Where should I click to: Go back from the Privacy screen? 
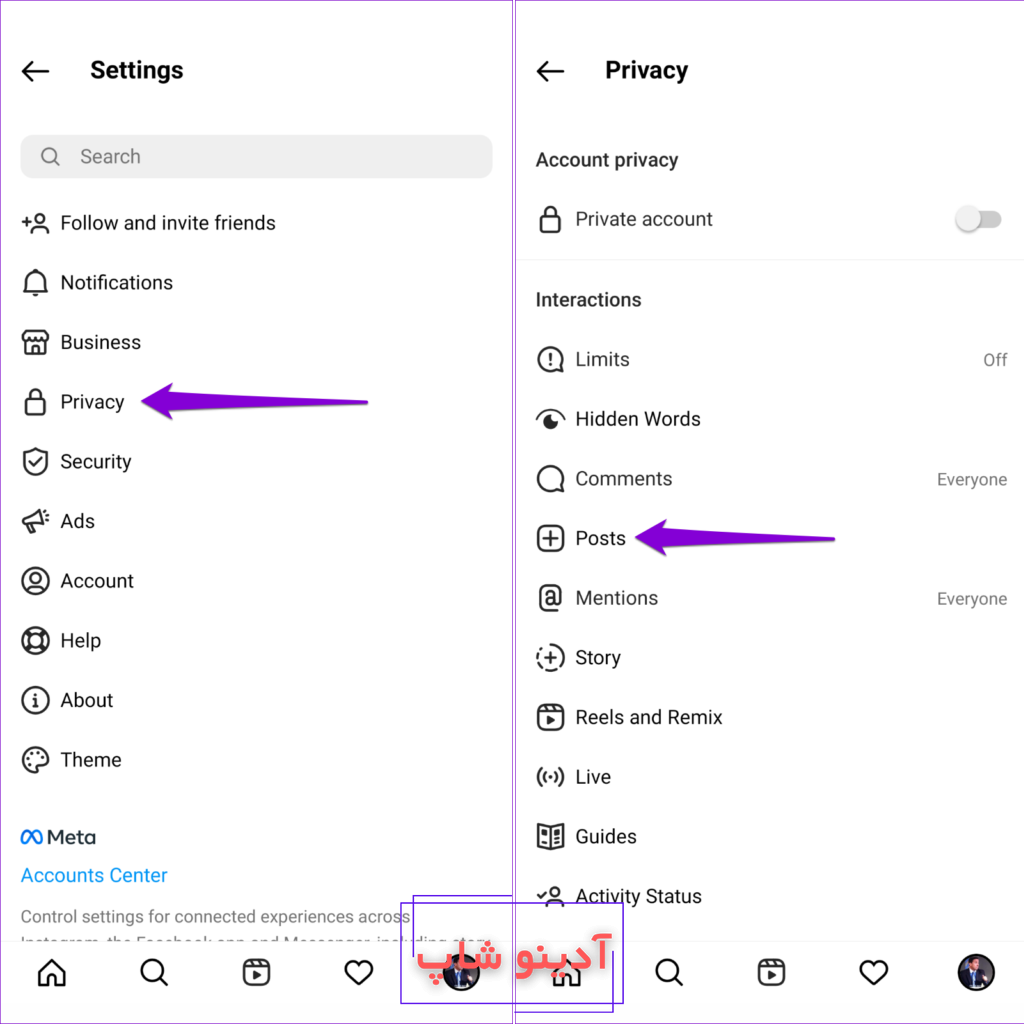550,71
